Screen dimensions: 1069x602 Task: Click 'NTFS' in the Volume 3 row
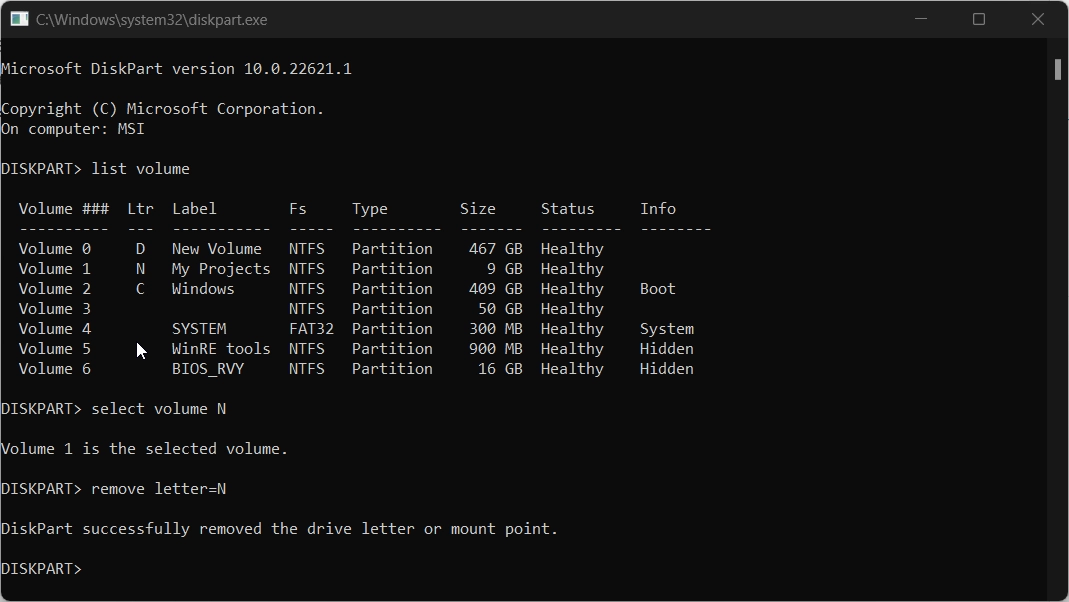pyautogui.click(x=307, y=309)
